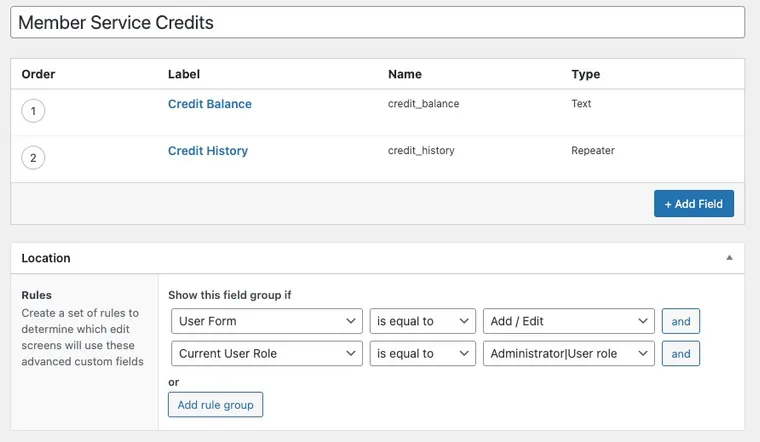Click the Add rule group button
This screenshot has width=760, height=442.
point(215,405)
